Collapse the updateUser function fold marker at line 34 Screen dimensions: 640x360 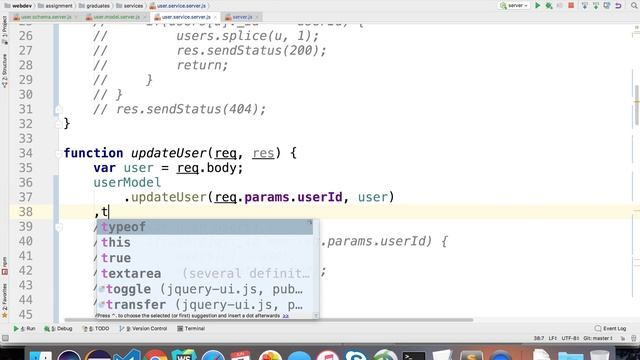pyautogui.click(x=58, y=153)
